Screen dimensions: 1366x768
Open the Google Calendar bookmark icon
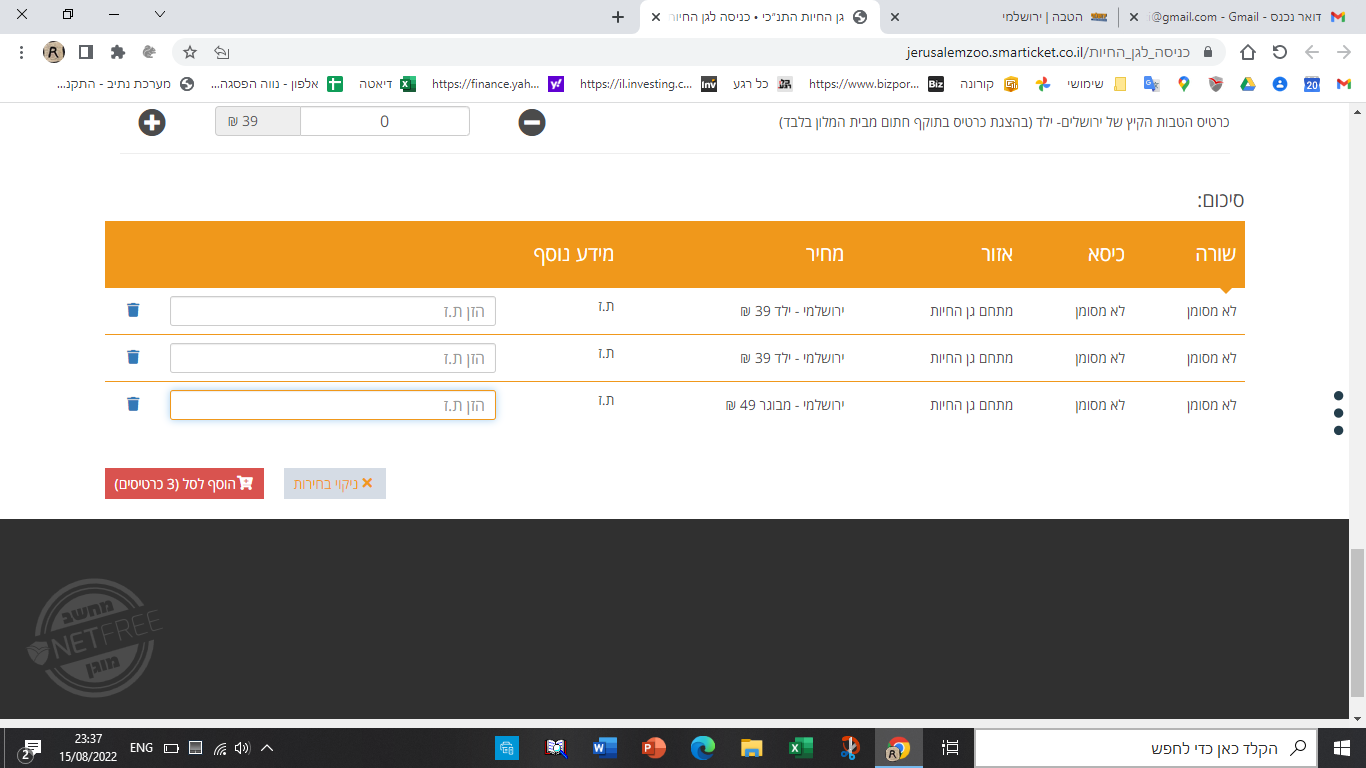[x=1312, y=84]
